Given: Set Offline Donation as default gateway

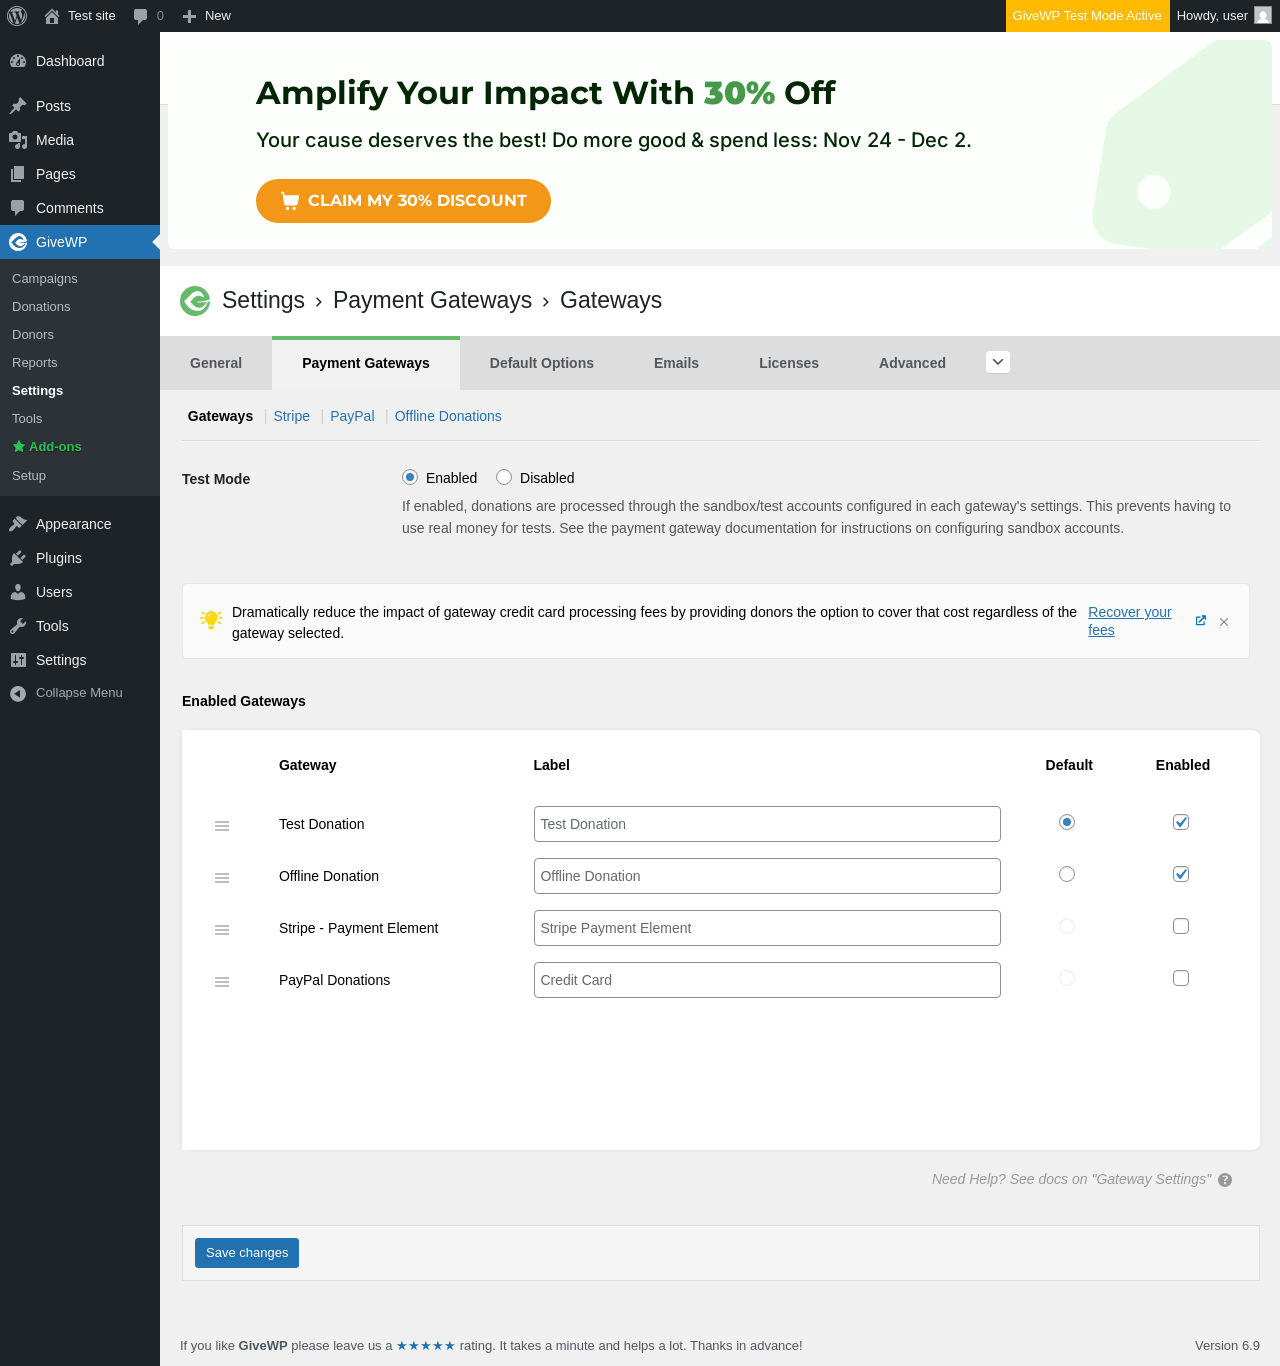Looking at the screenshot, I should (x=1067, y=874).
